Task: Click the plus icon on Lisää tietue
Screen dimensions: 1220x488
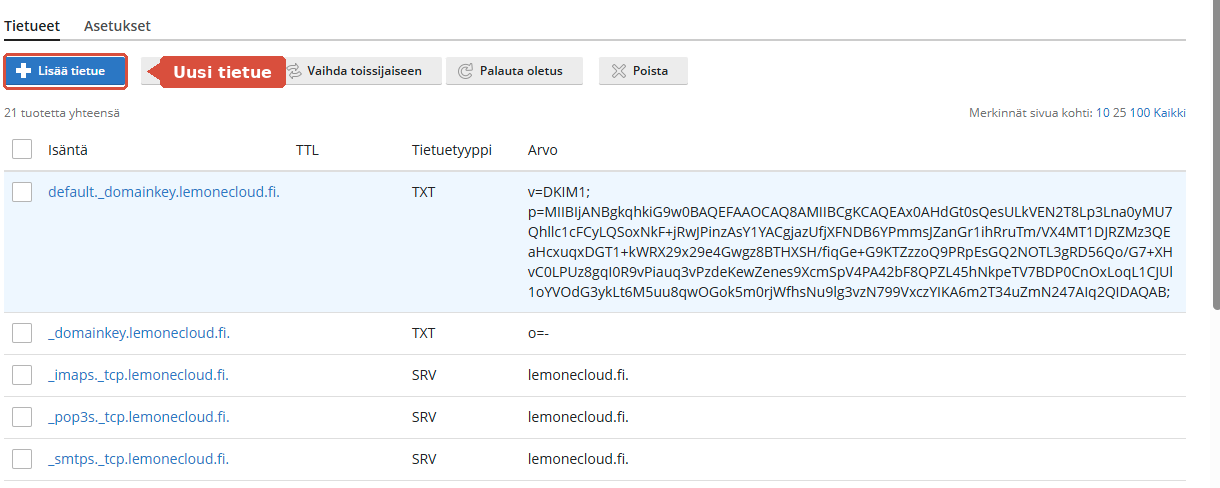Action: 24,71
